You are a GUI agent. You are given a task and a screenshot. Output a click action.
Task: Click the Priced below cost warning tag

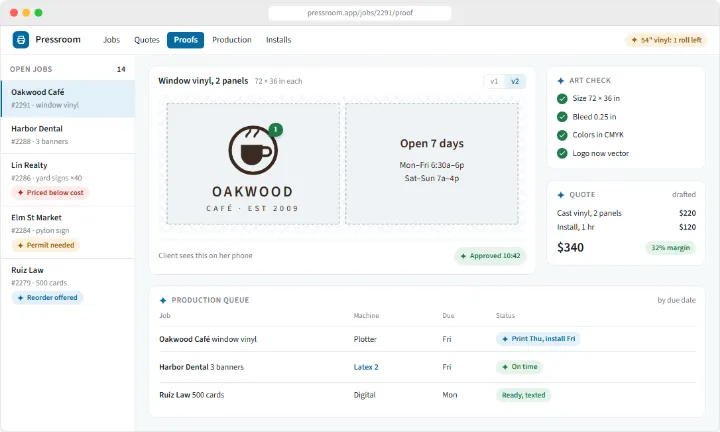[x=51, y=193]
